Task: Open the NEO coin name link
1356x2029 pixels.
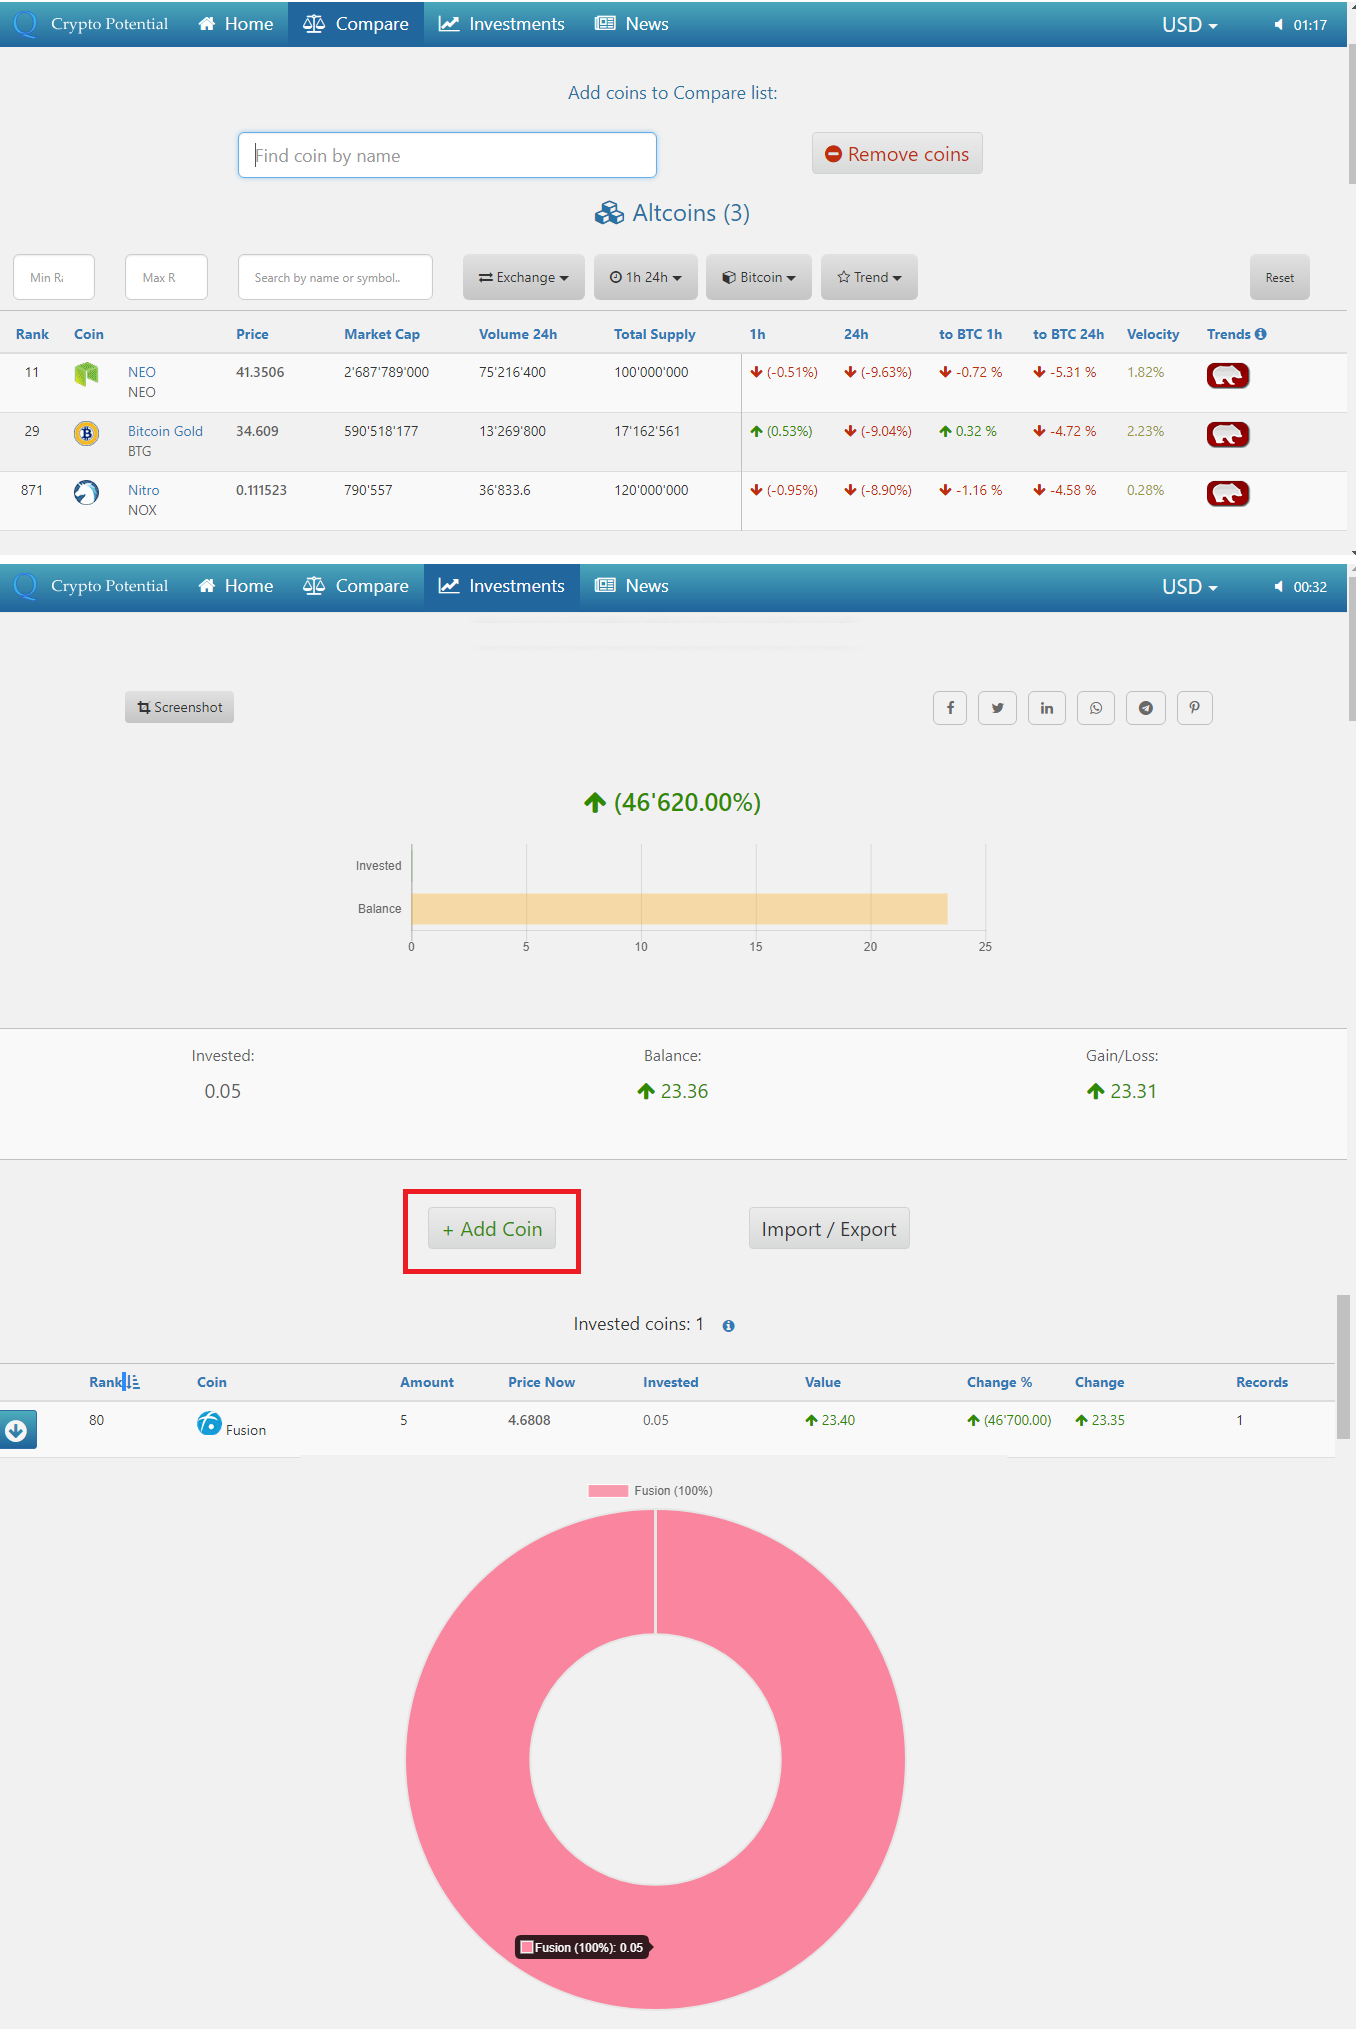Action: coord(142,372)
